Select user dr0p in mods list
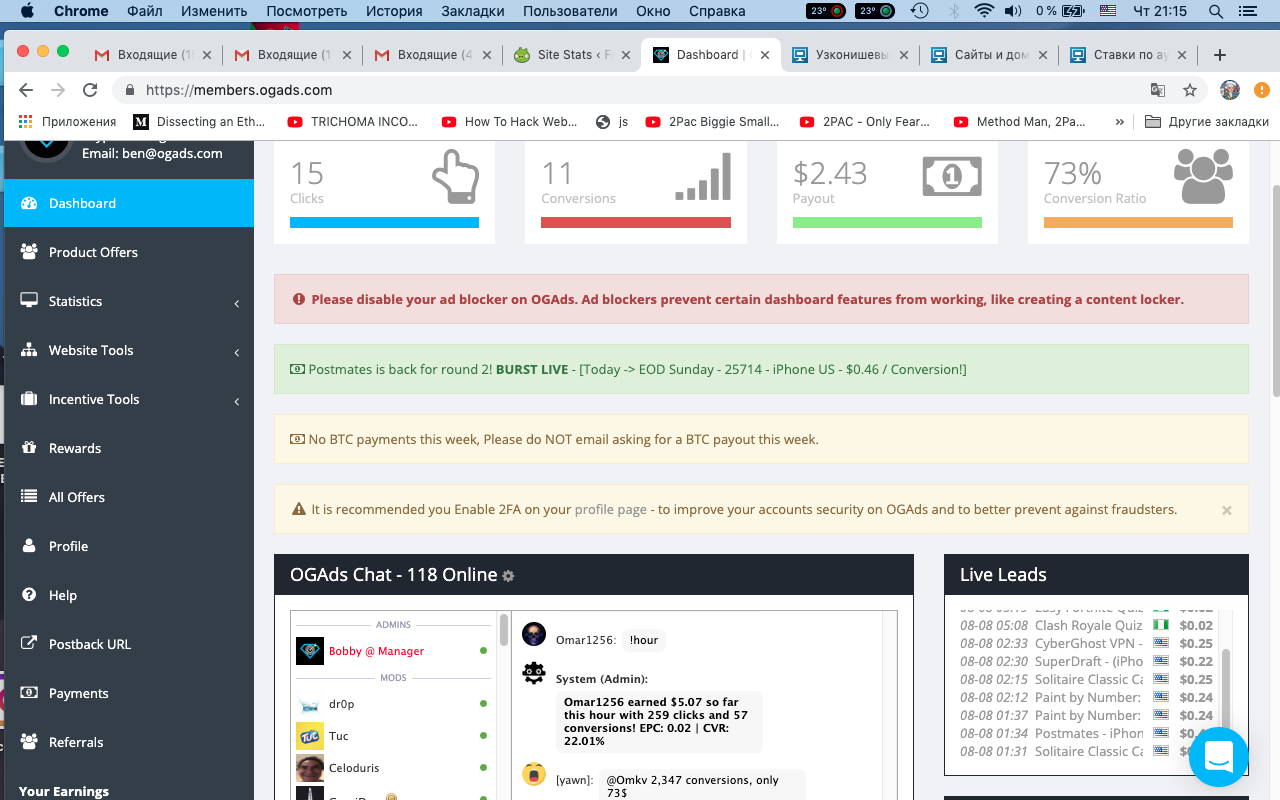 [x=341, y=704]
